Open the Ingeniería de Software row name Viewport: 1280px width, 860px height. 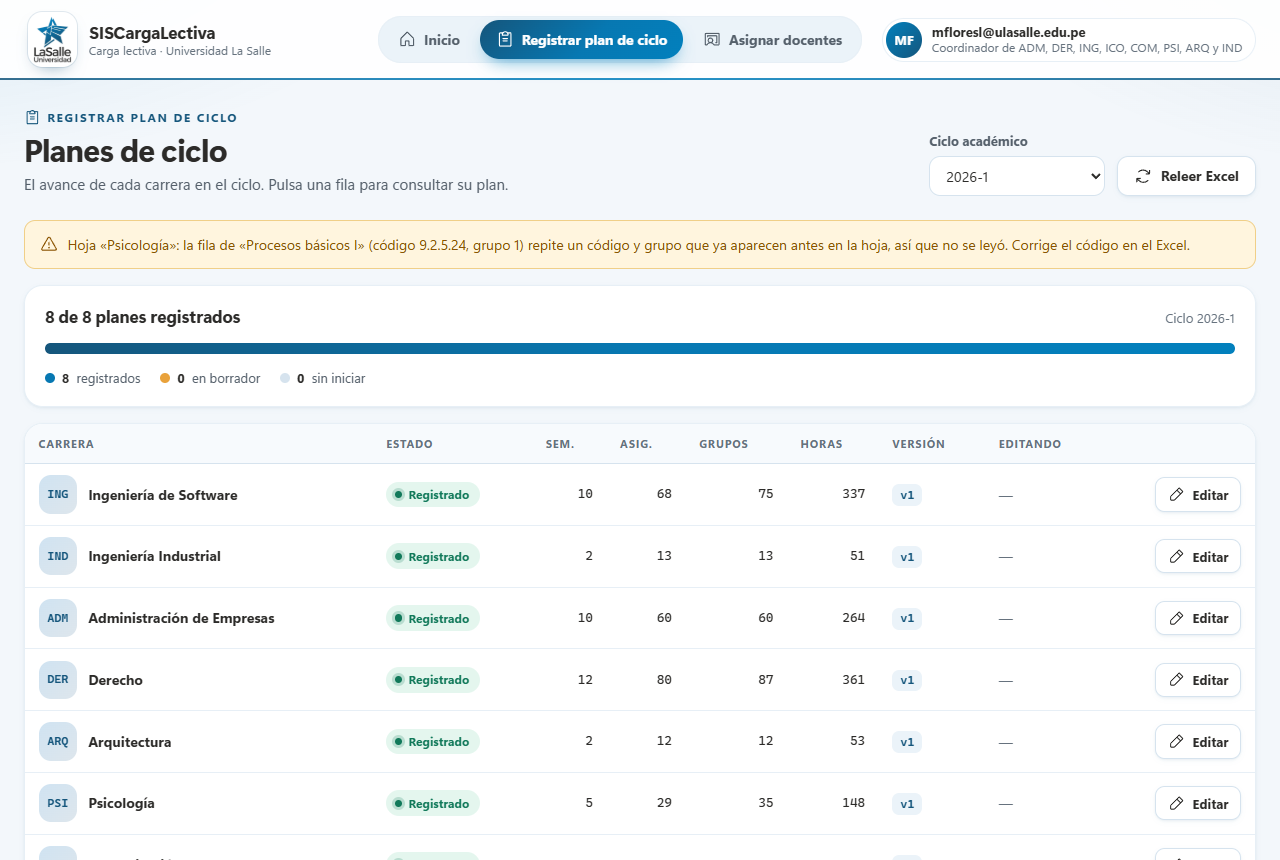(x=163, y=495)
